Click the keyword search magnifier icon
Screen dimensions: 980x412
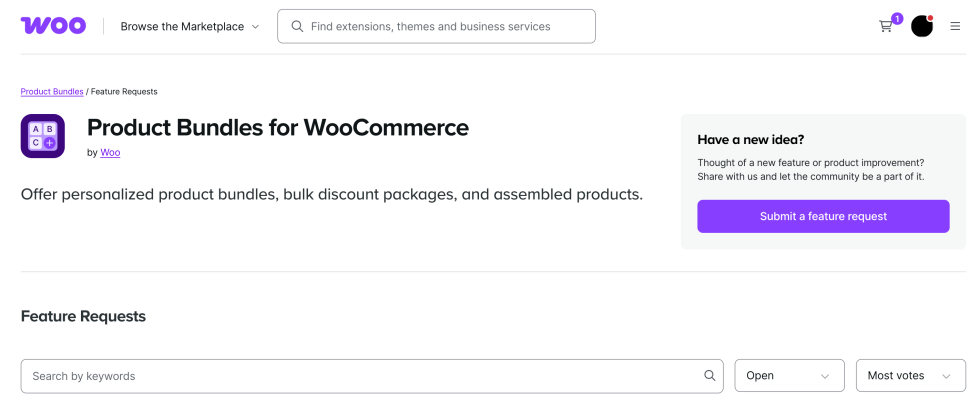pos(710,376)
